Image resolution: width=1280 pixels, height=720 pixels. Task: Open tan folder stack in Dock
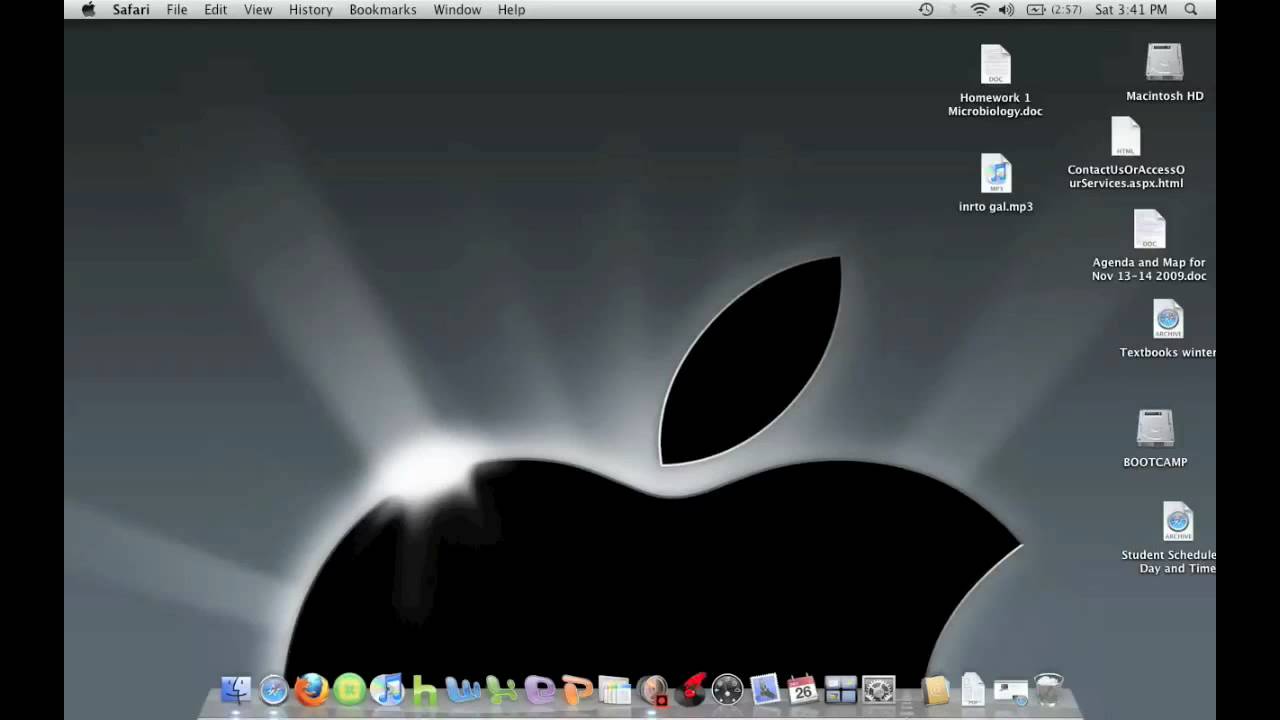click(936, 690)
